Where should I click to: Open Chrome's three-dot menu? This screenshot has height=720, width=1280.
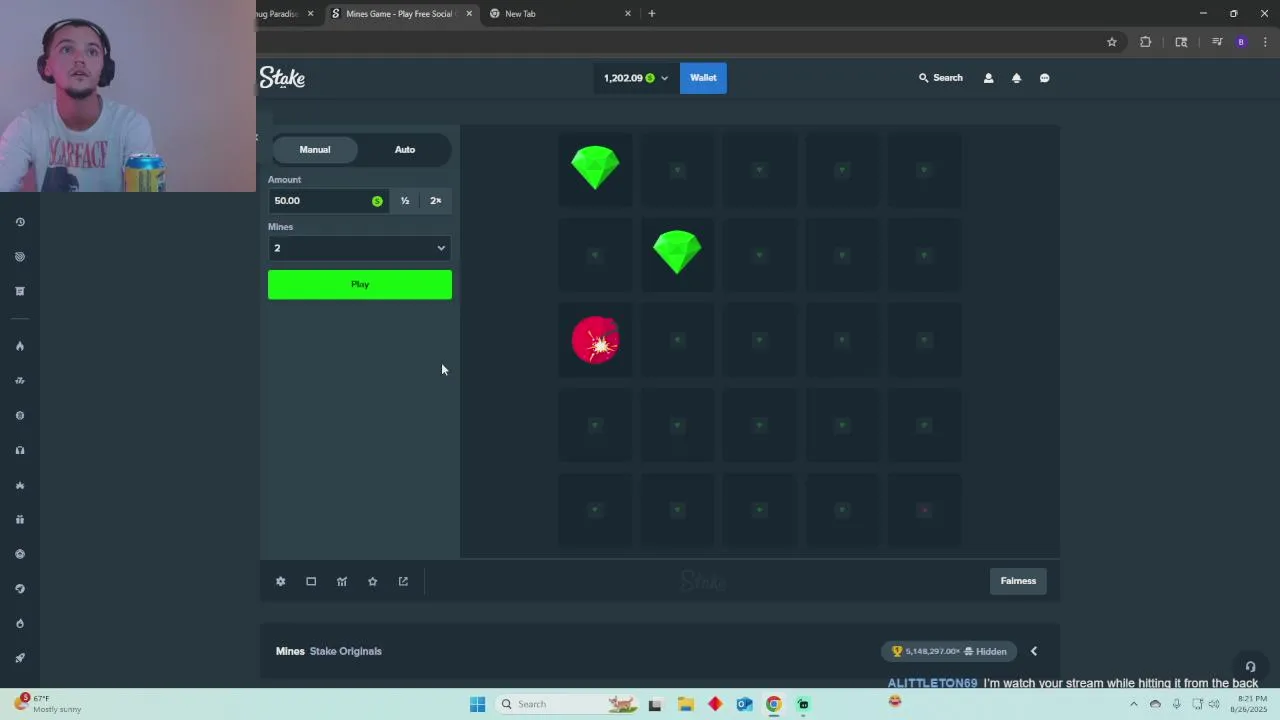coord(1266,42)
